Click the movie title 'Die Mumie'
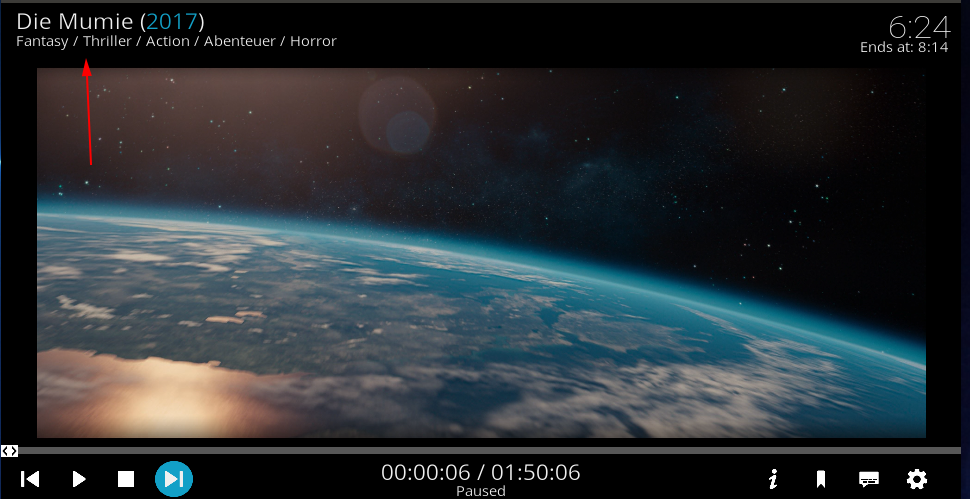Screen dimensions: 970x499 (75, 22)
